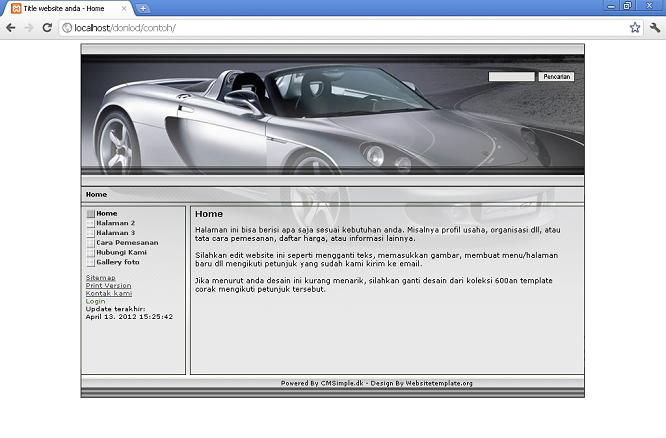Close the 'Title website anda' tab
The image size is (666, 438).
(x=124, y=8)
